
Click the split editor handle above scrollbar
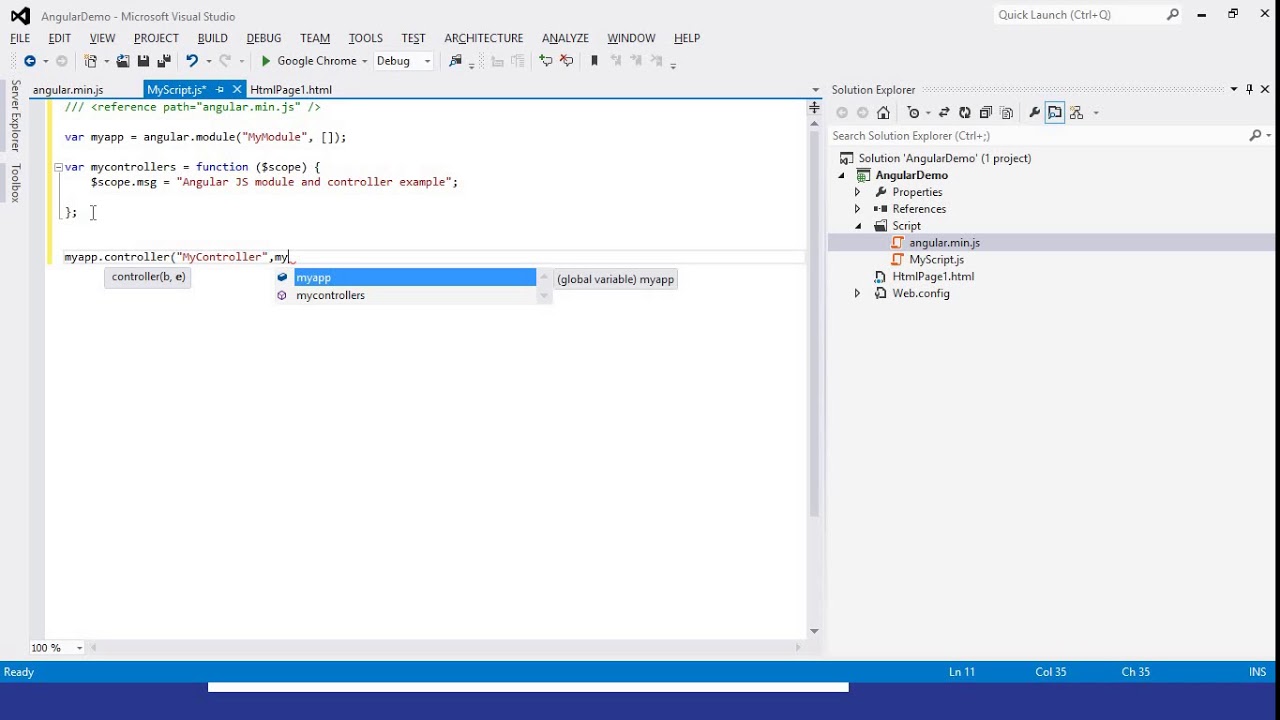tap(814, 107)
